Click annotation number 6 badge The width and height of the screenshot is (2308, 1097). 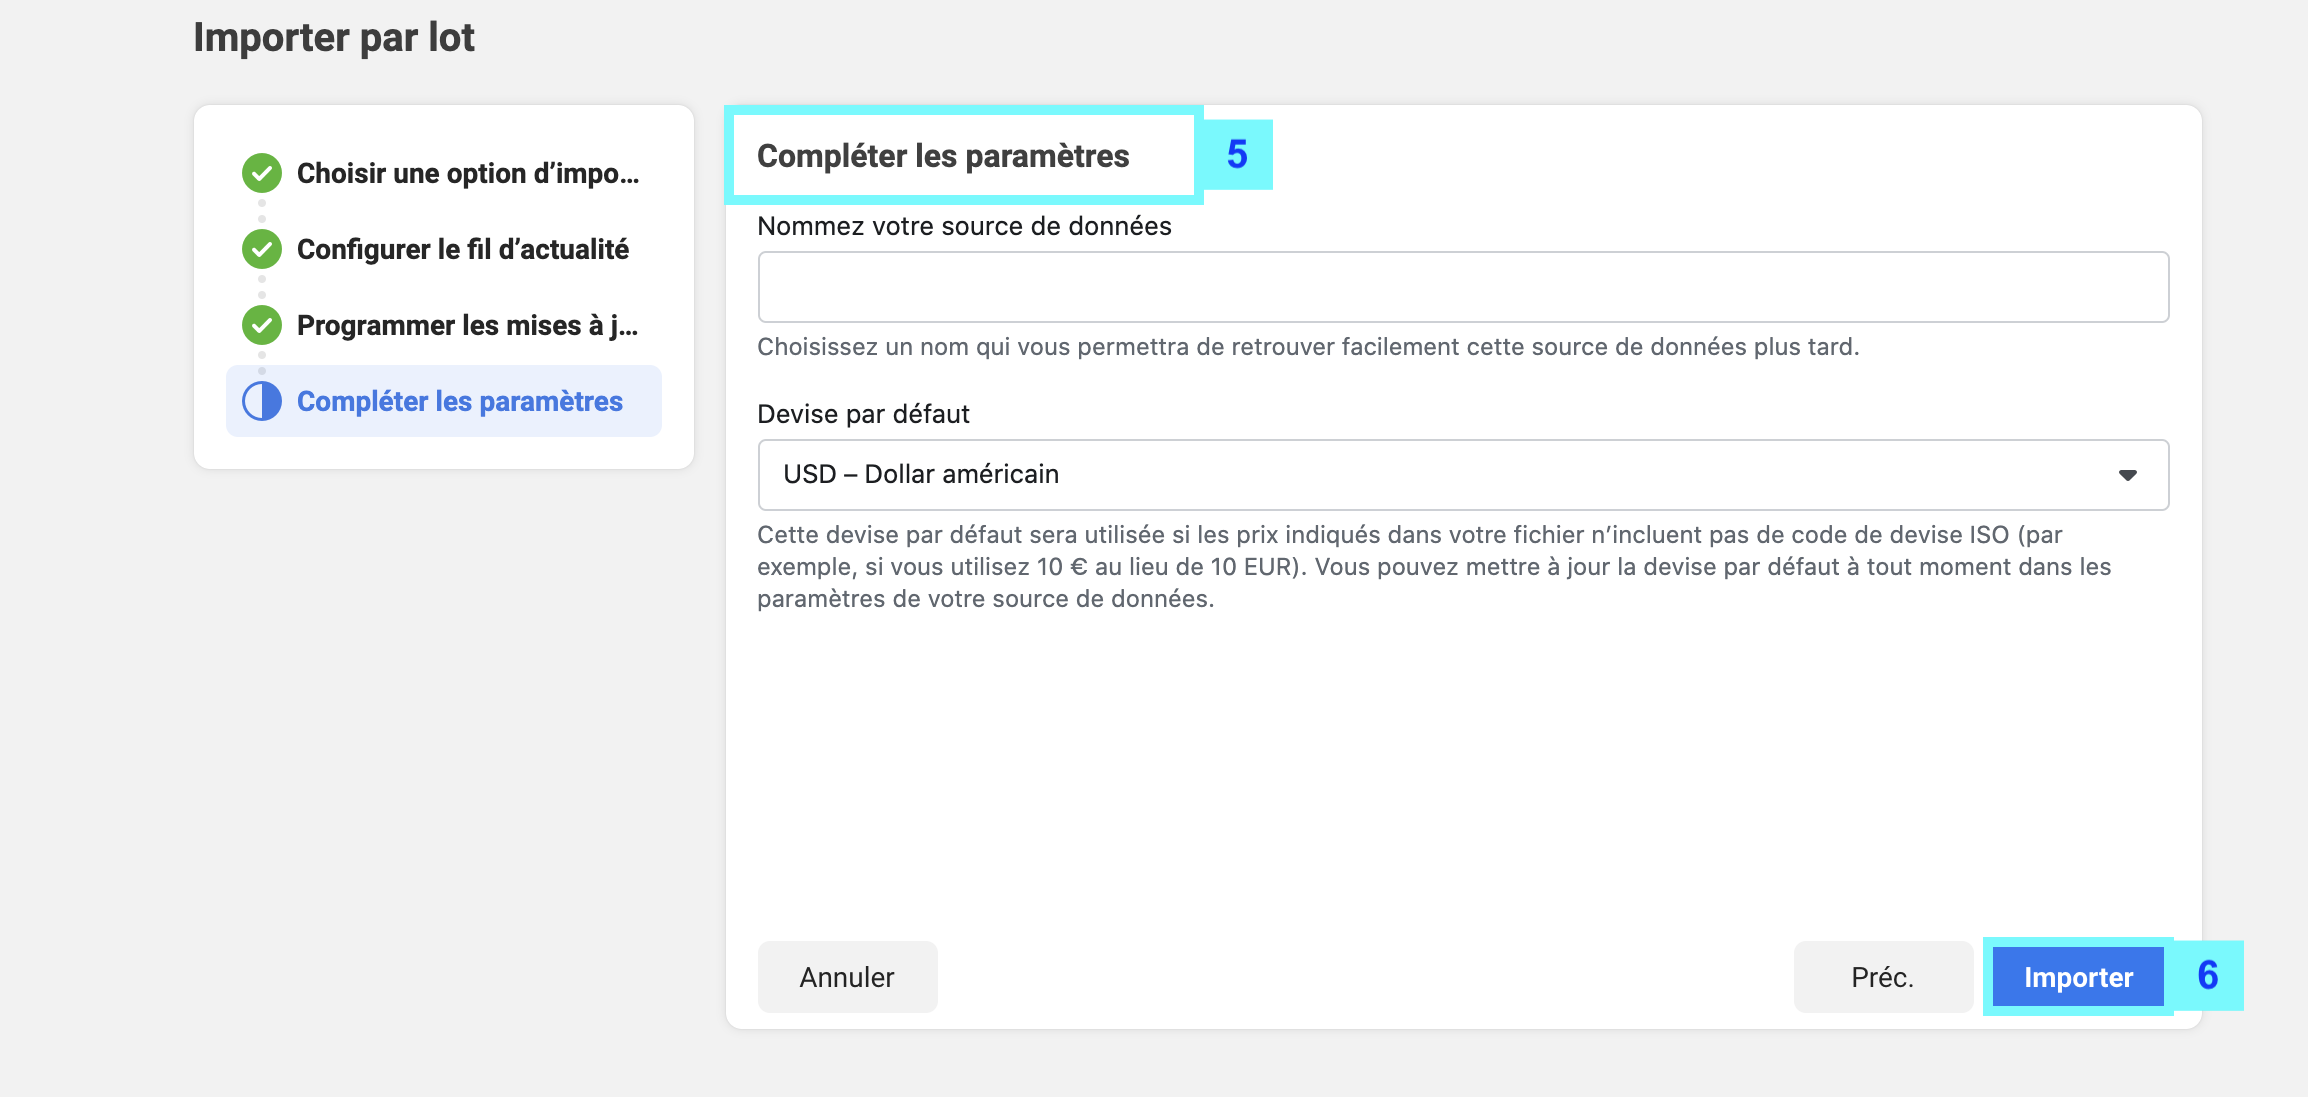coord(2208,975)
